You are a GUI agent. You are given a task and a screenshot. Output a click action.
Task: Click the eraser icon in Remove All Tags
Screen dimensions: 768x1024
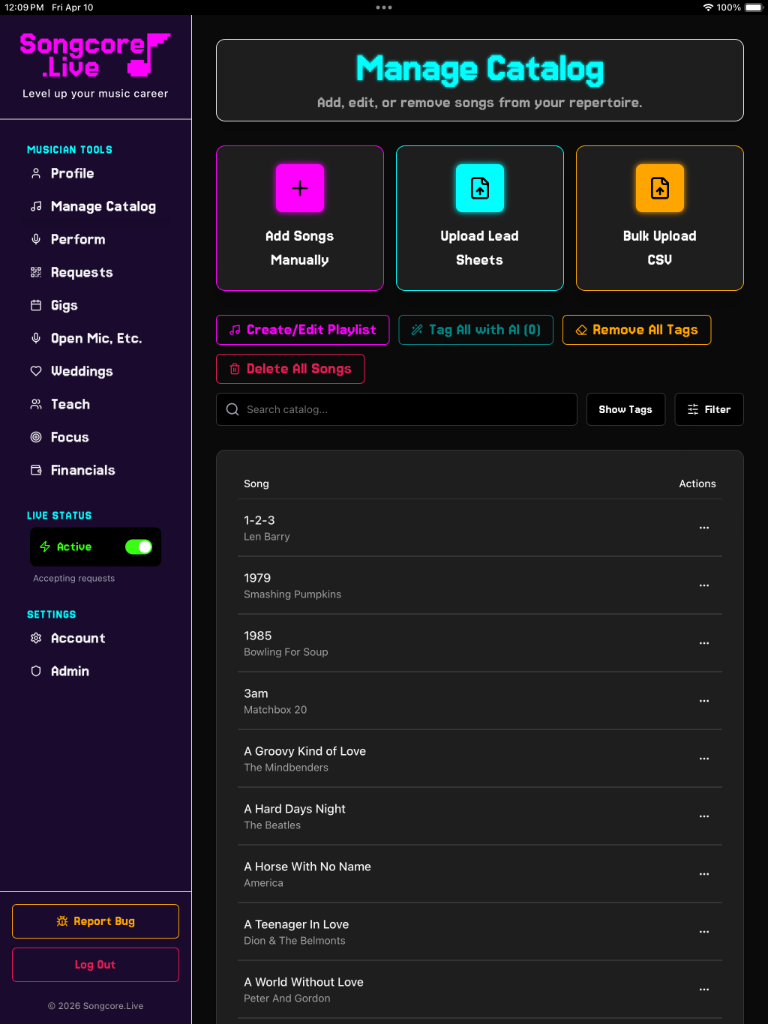581,330
